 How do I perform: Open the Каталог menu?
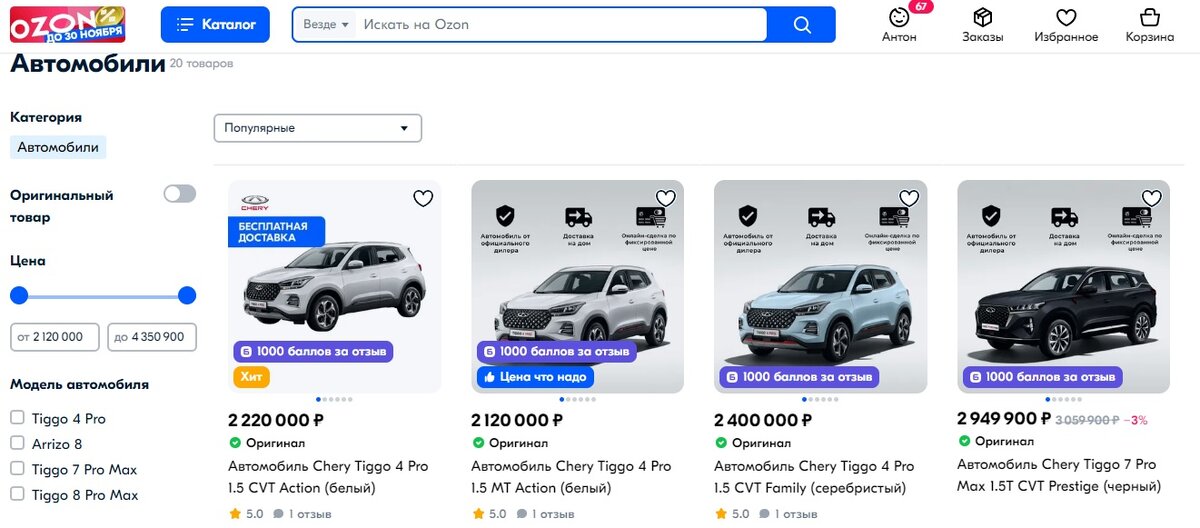pos(215,25)
